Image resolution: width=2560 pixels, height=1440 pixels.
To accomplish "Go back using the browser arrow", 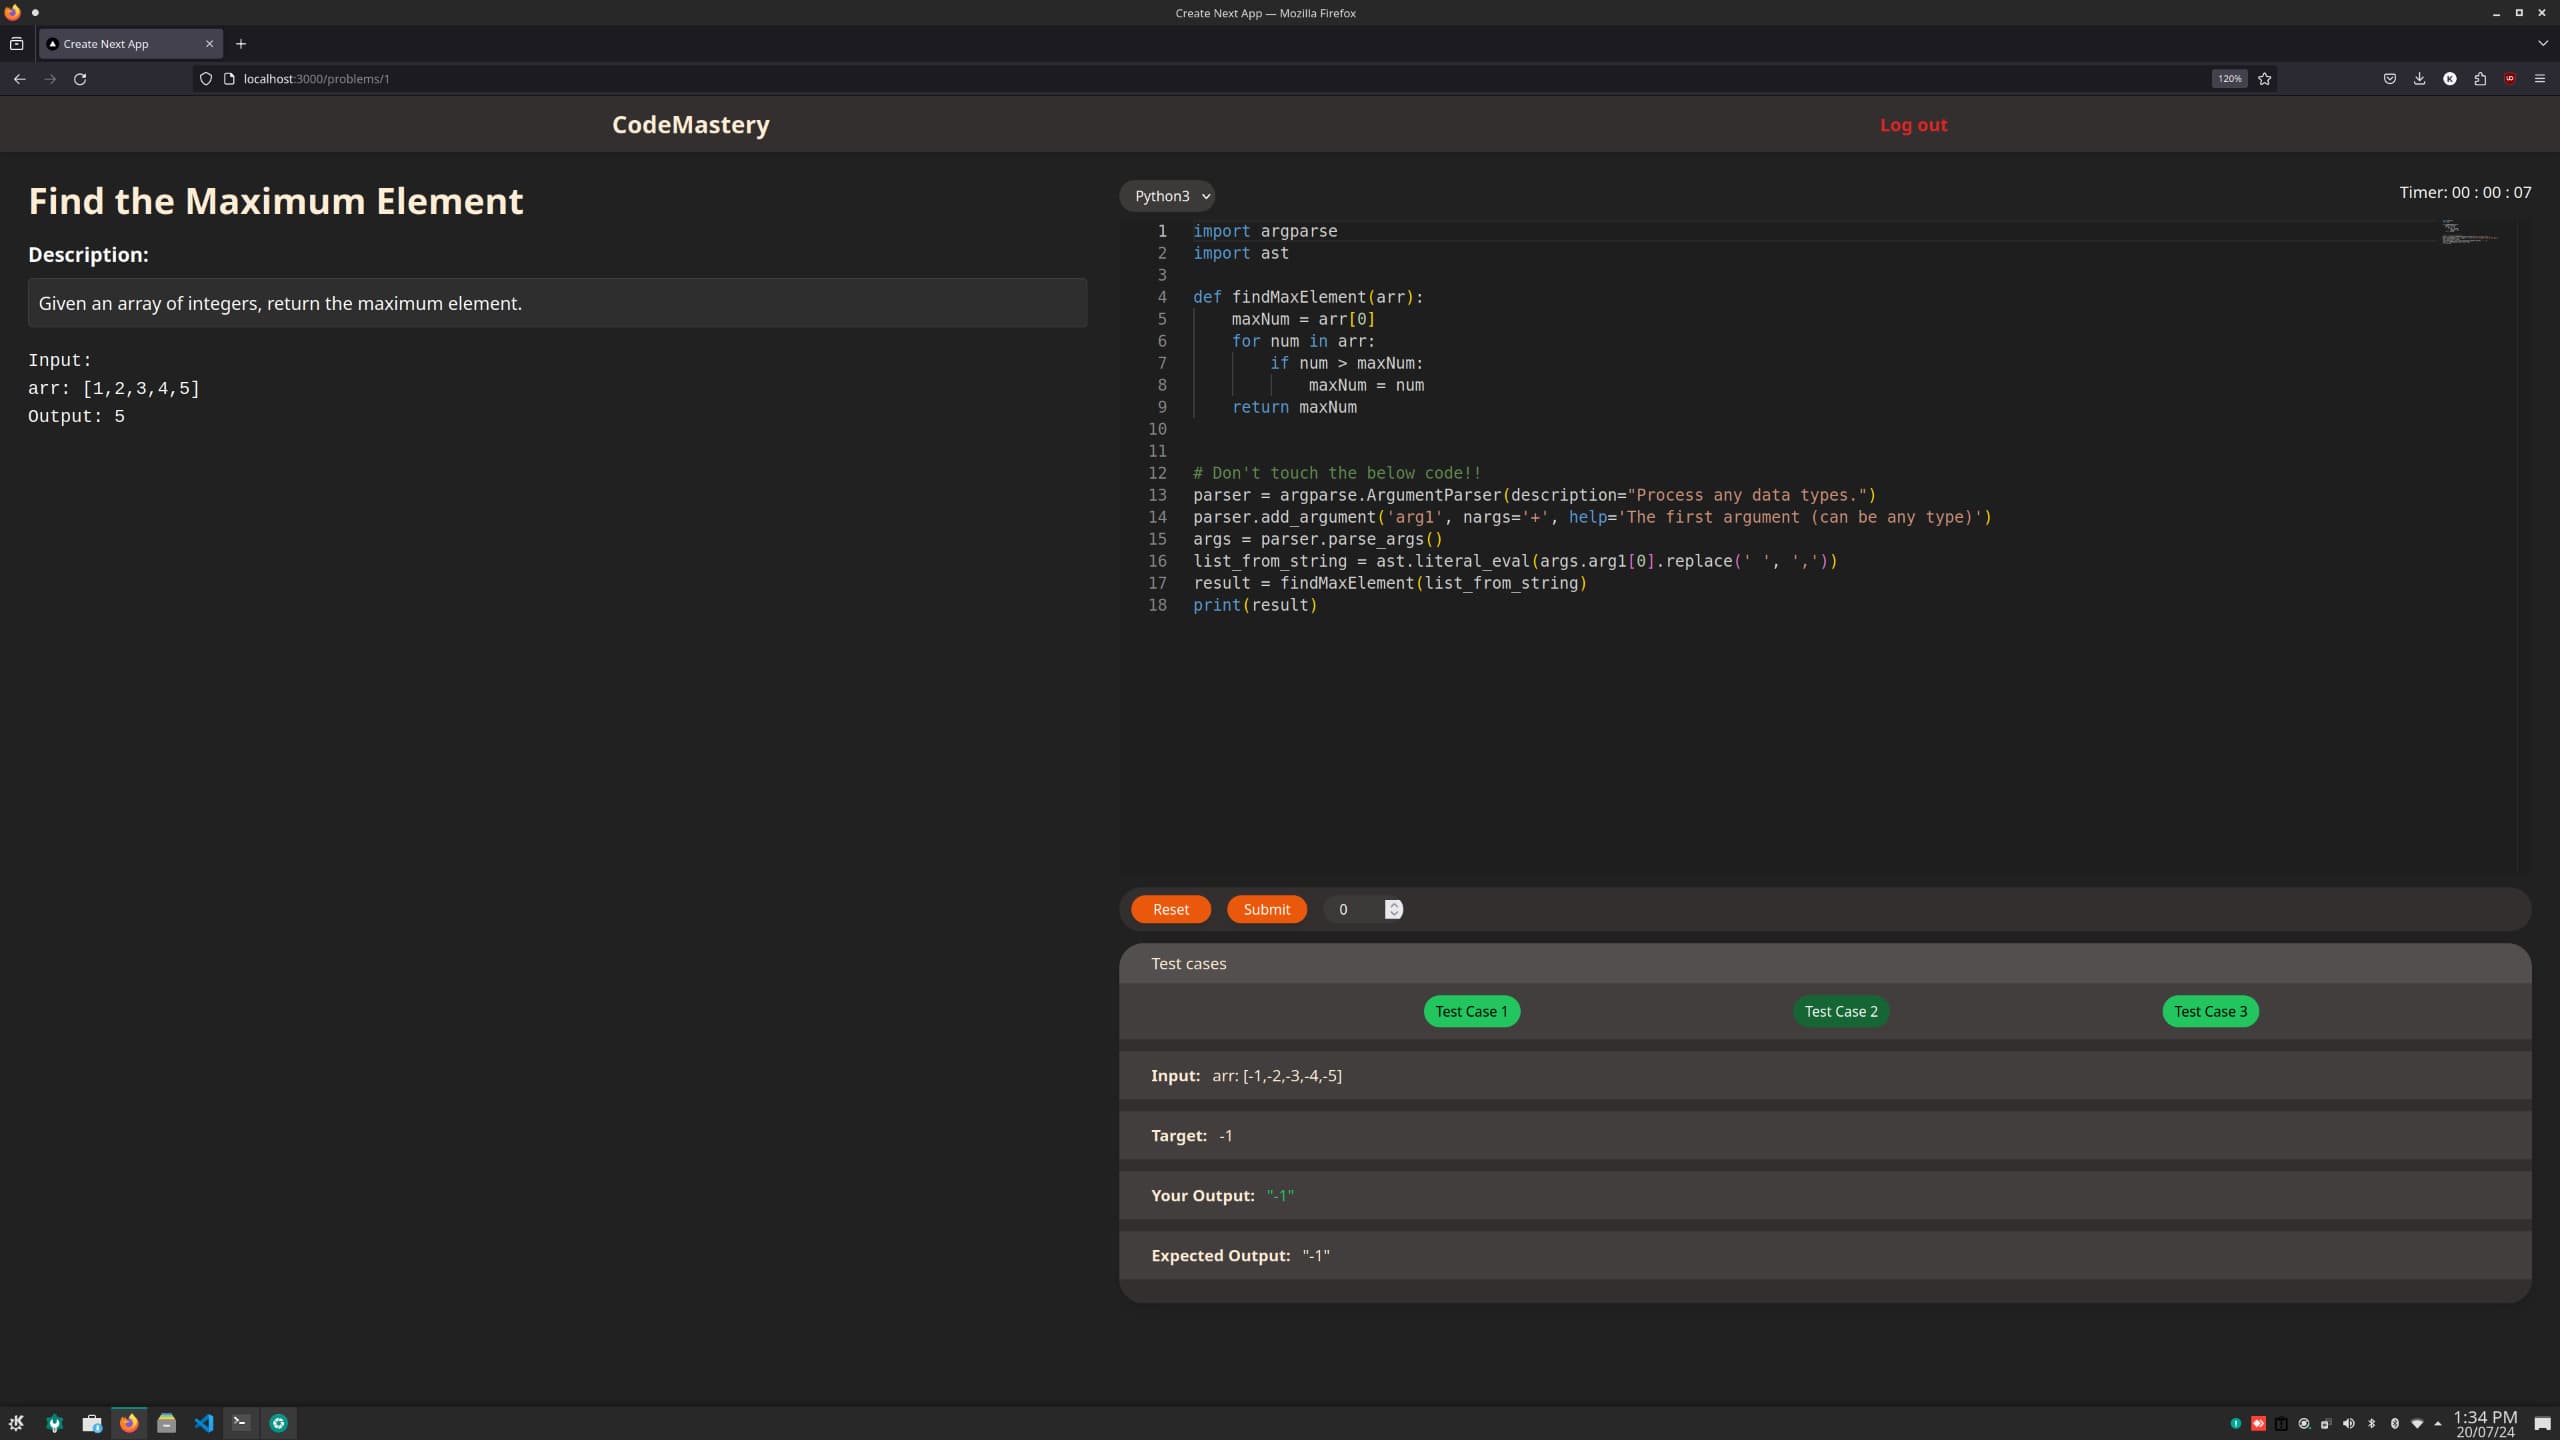I will pos(20,79).
